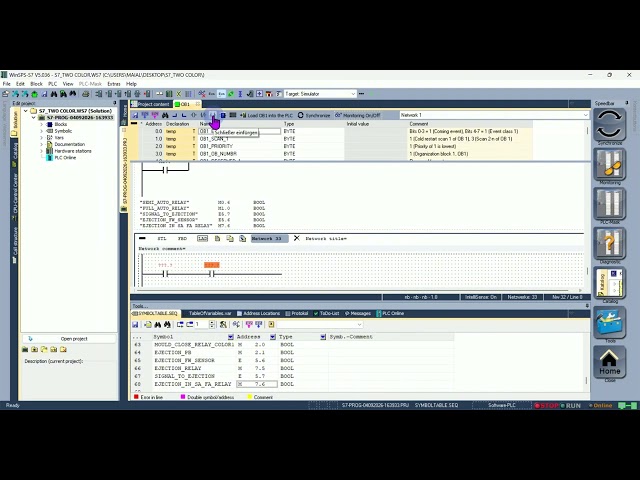The height and width of the screenshot is (480, 640).
Task: Expand the Hardware stations tree node
Action: [41, 151]
